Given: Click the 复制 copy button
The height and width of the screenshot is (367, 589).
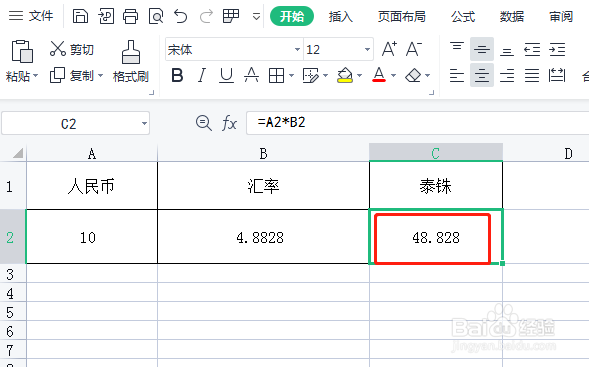Looking at the screenshot, I should click(x=72, y=76).
